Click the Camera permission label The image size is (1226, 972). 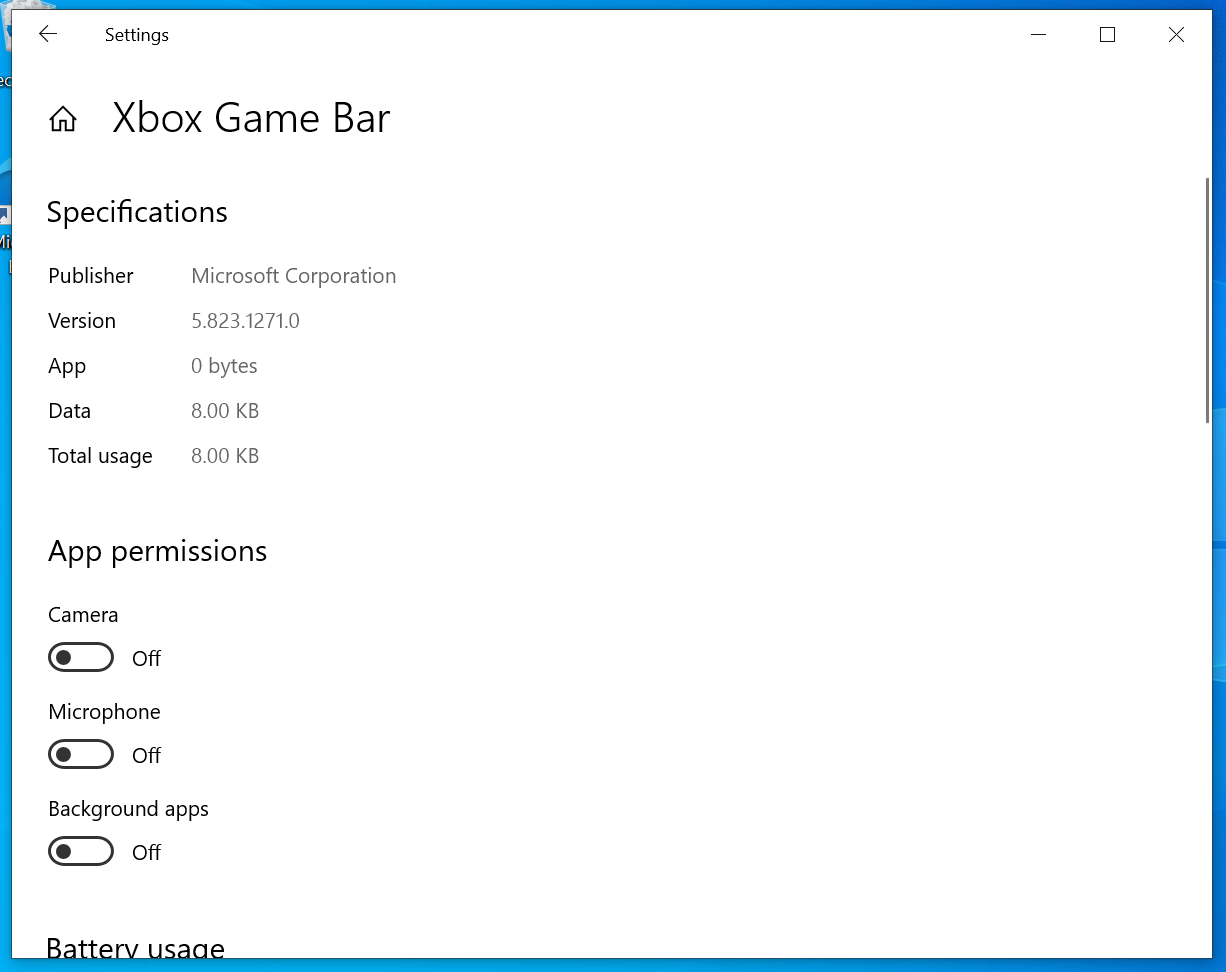pyautogui.click(x=83, y=615)
